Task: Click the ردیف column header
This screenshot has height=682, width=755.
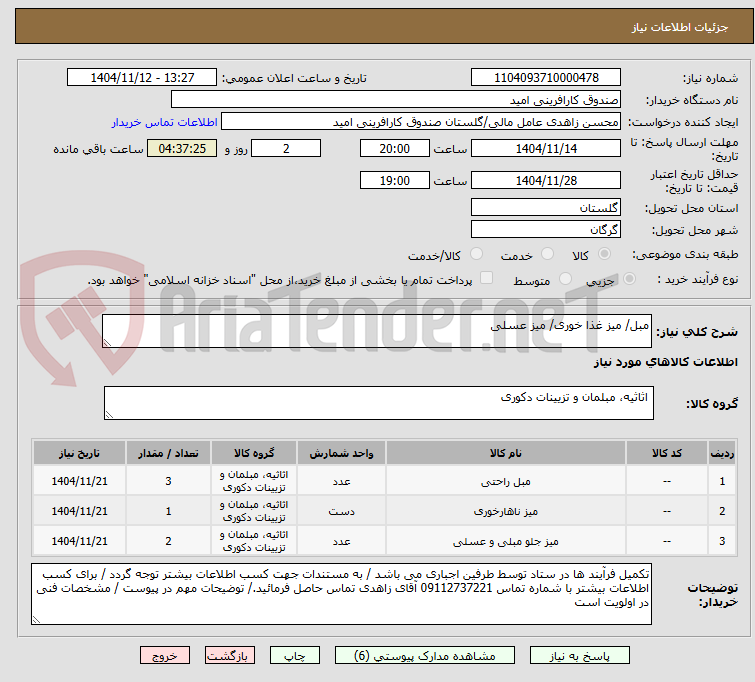Action: [722, 453]
